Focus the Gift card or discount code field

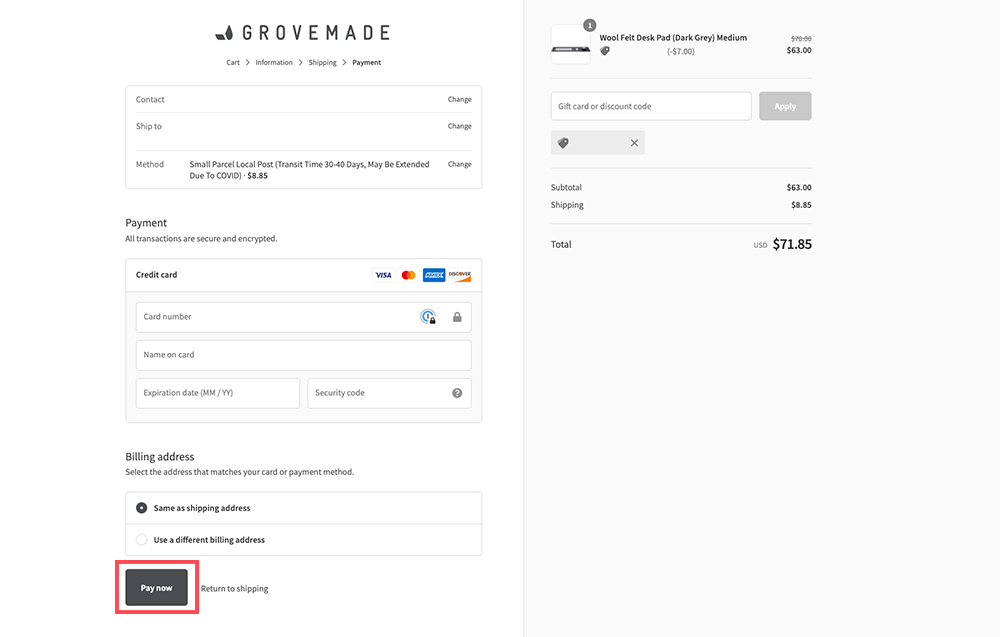[651, 106]
